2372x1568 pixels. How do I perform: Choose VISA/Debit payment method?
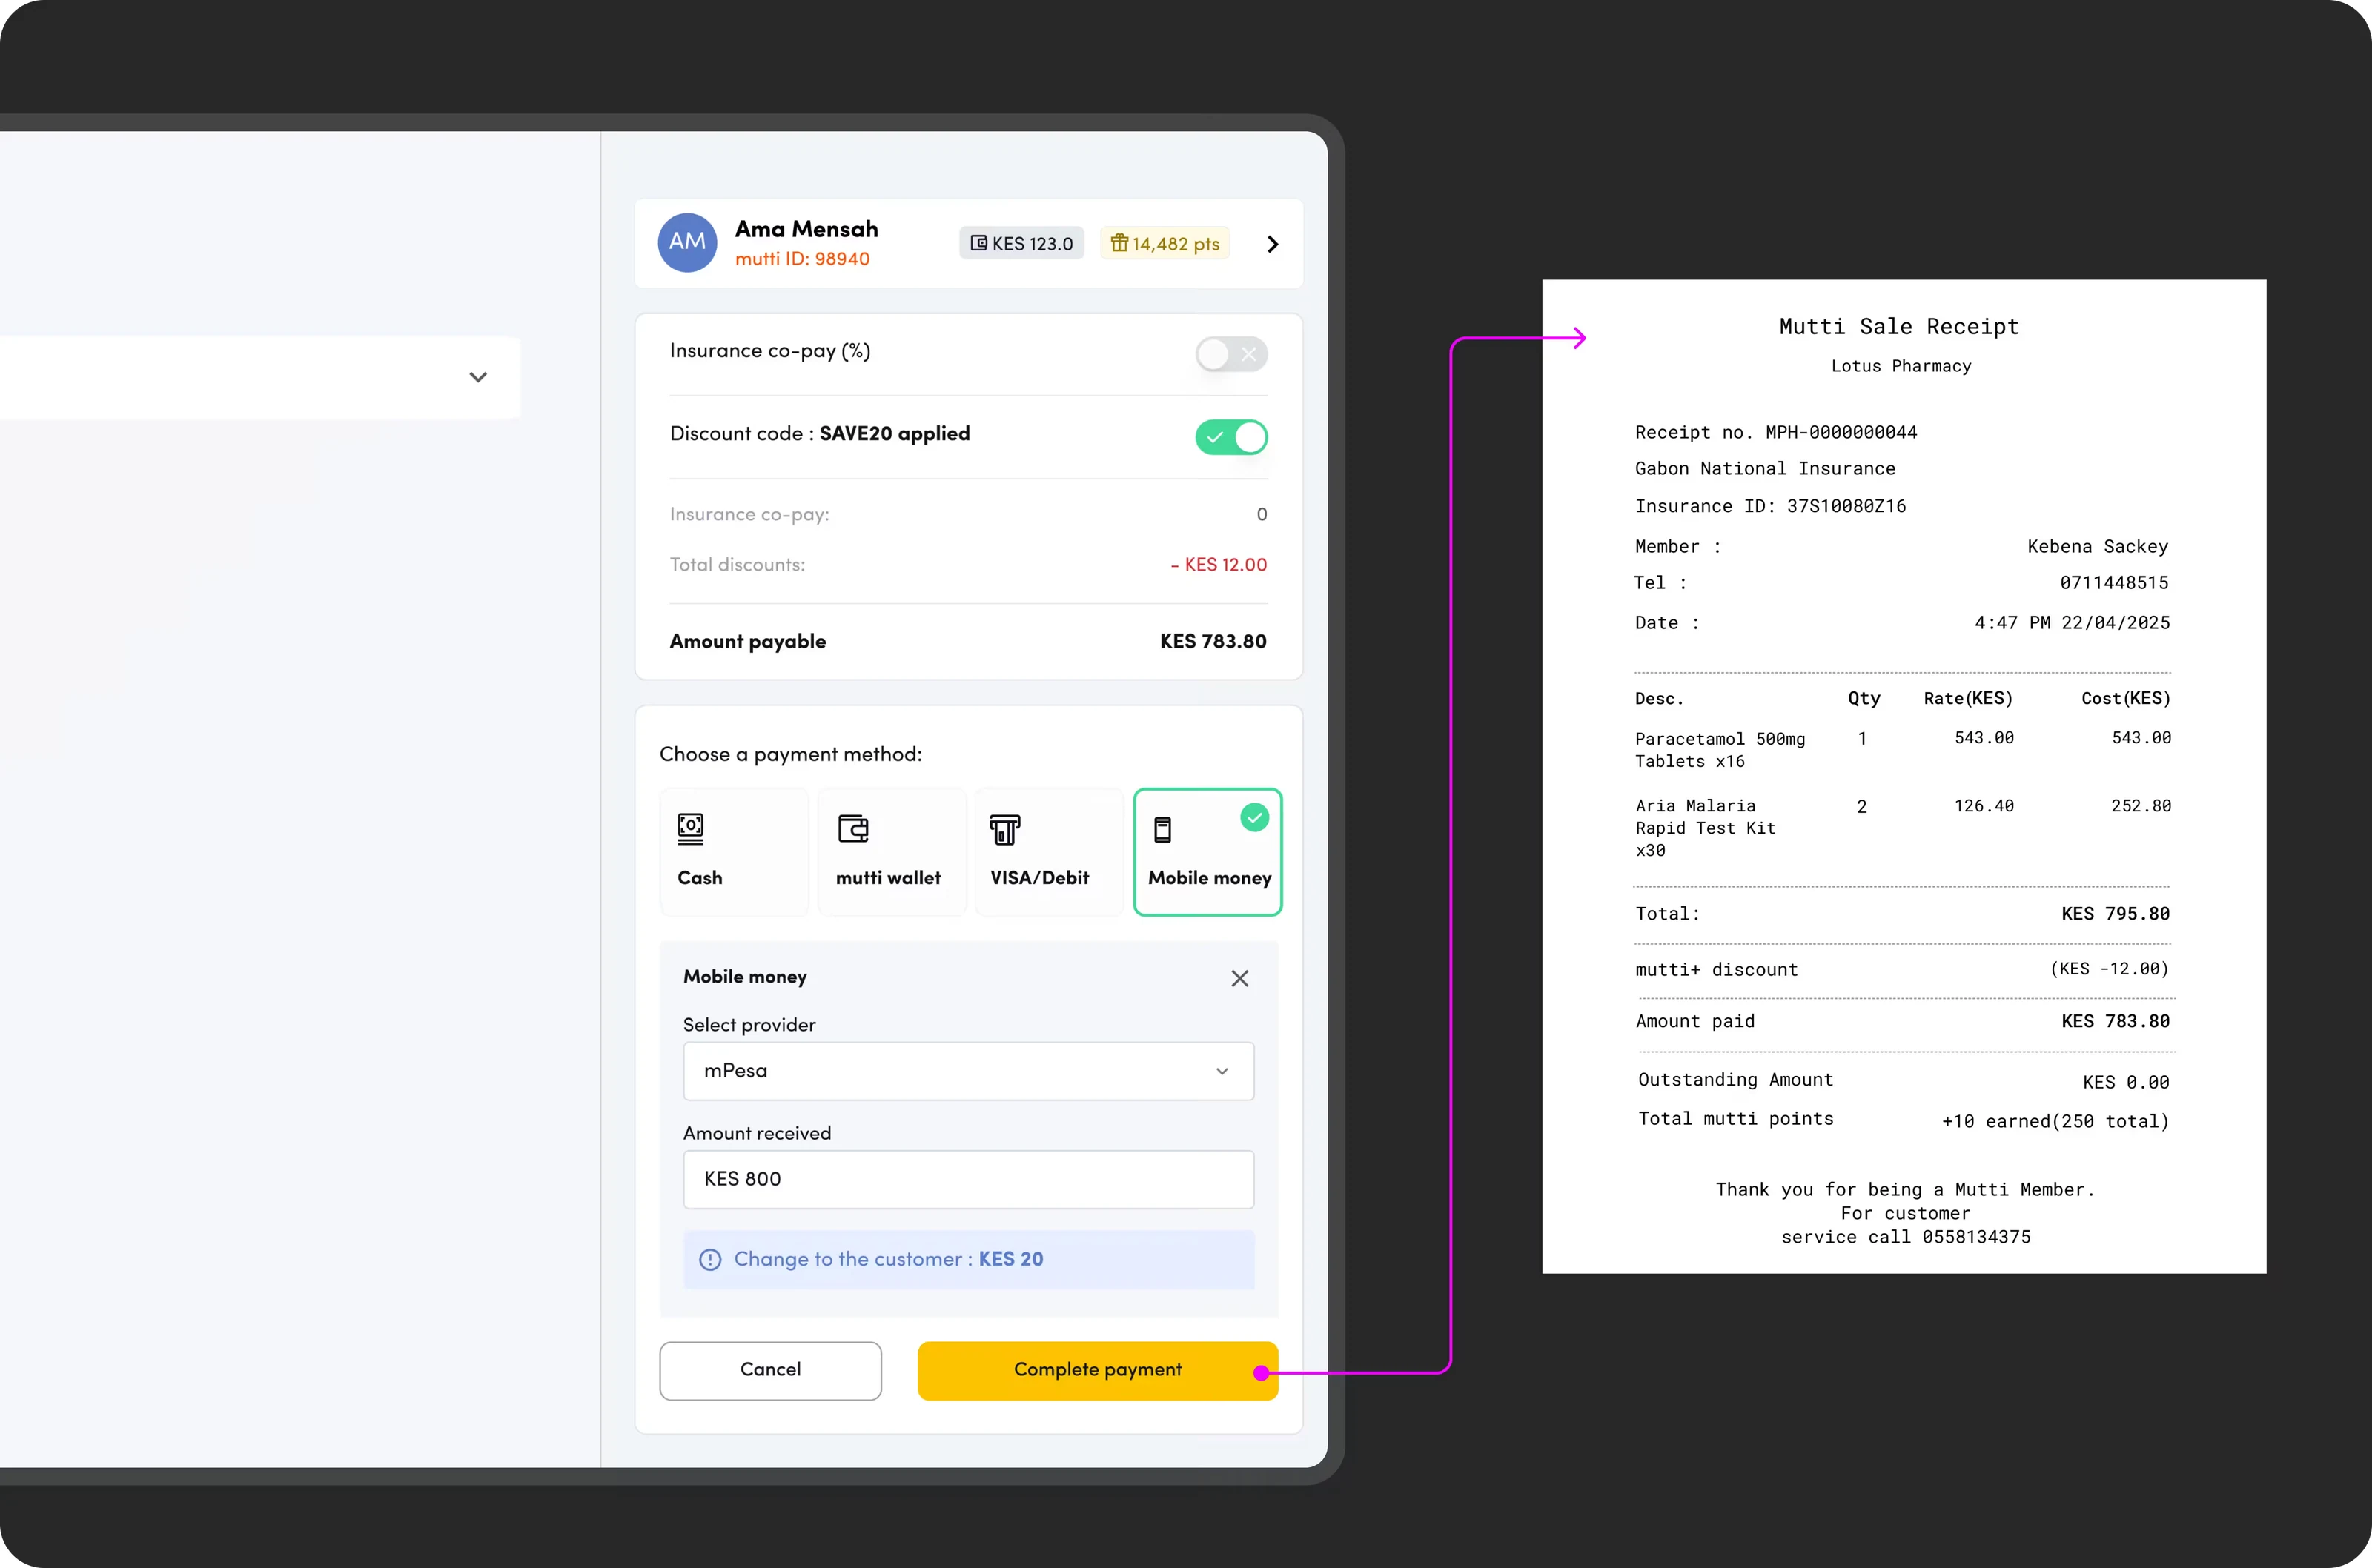(x=1049, y=852)
